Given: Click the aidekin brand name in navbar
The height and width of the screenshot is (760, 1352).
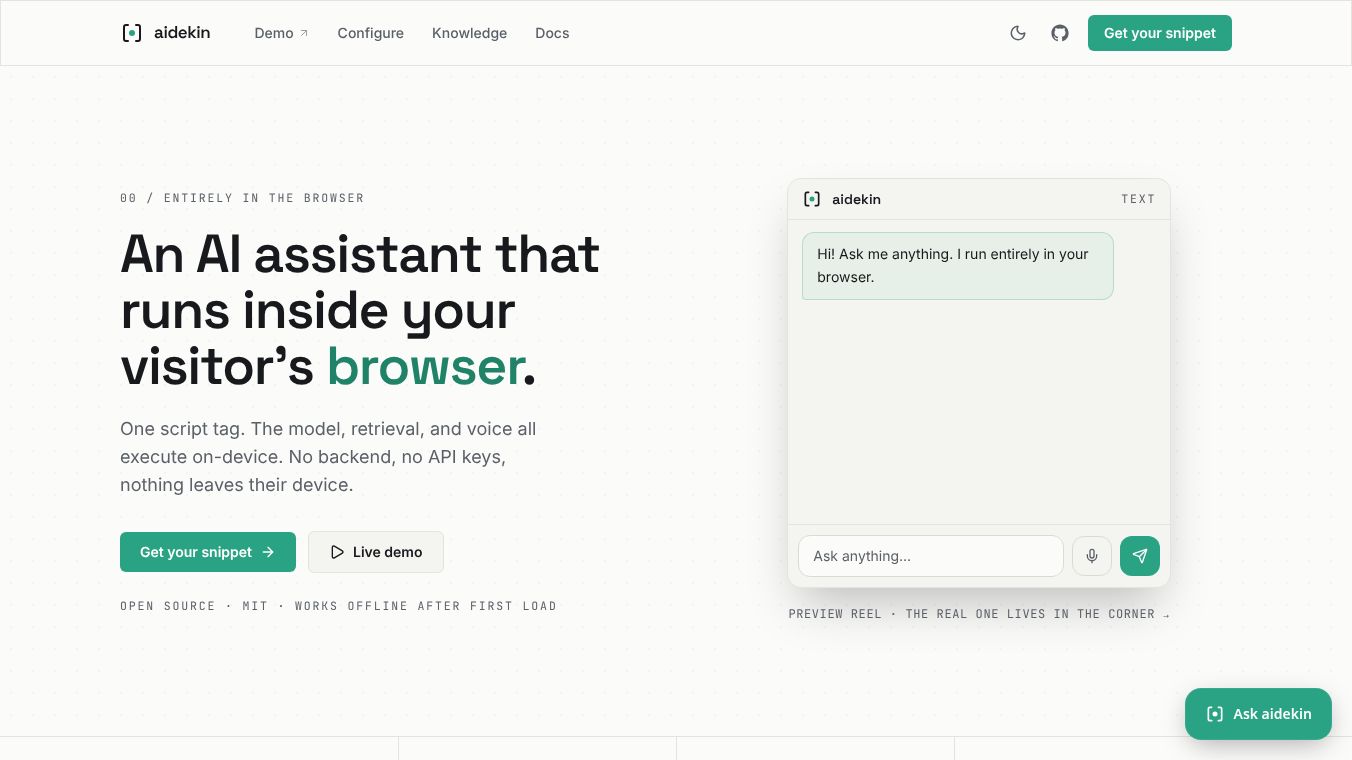Looking at the screenshot, I should tap(182, 33).
